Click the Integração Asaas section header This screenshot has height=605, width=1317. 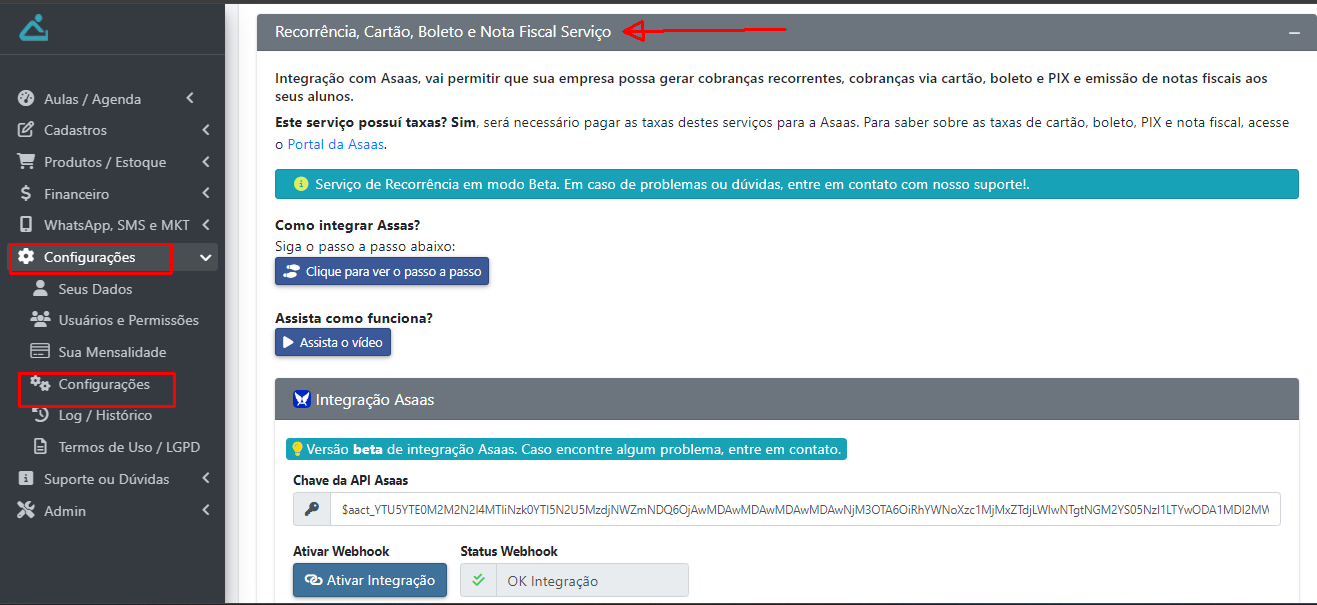[787, 399]
